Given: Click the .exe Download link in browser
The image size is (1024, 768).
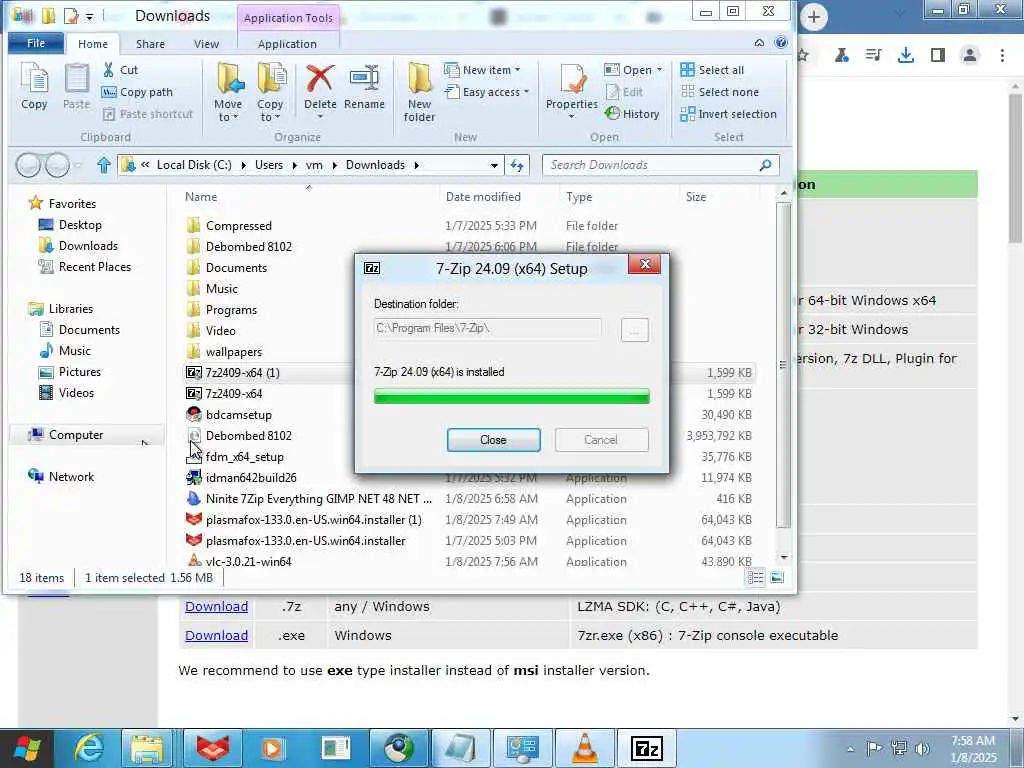Looking at the screenshot, I should (x=216, y=635).
